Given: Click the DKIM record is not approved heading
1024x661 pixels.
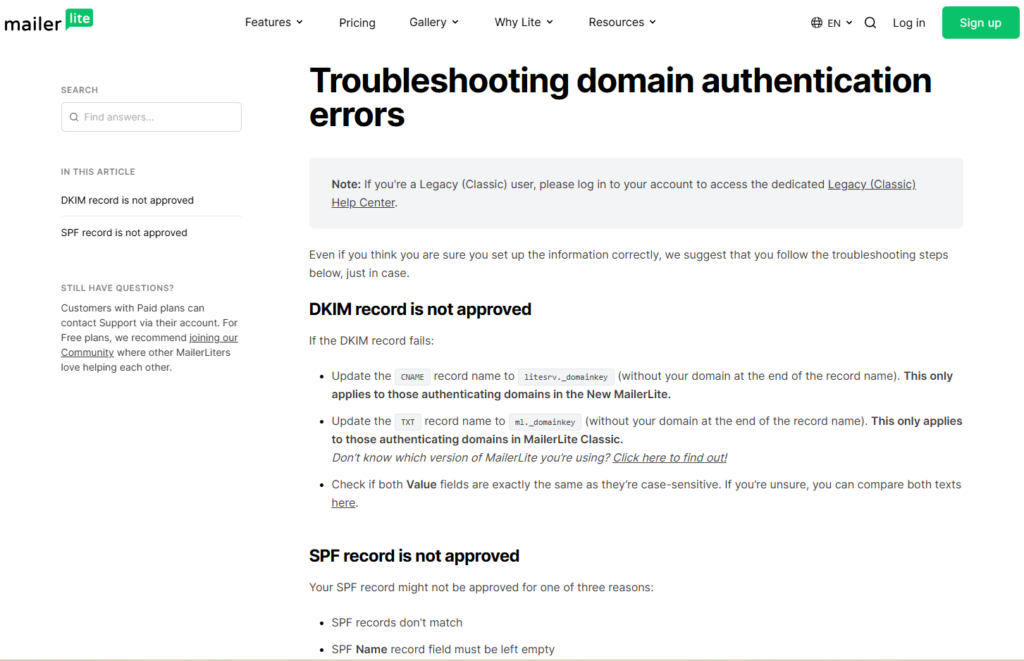Looking at the screenshot, I should pos(420,309).
